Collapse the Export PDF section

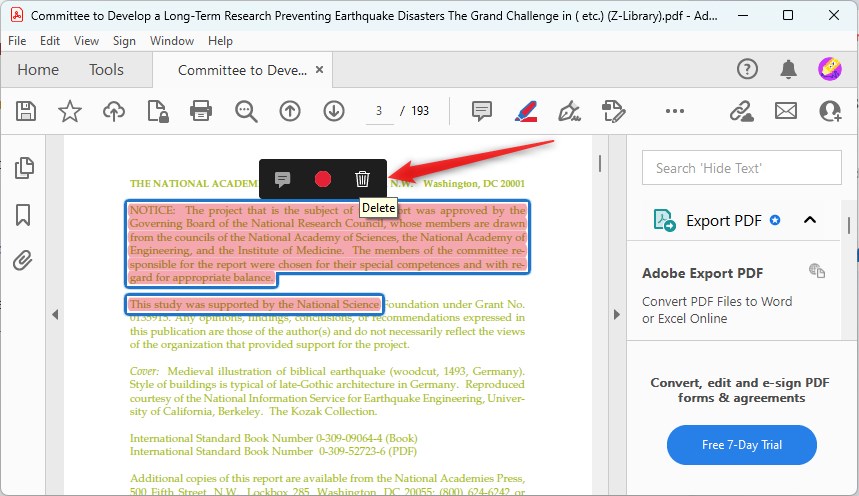click(x=810, y=220)
